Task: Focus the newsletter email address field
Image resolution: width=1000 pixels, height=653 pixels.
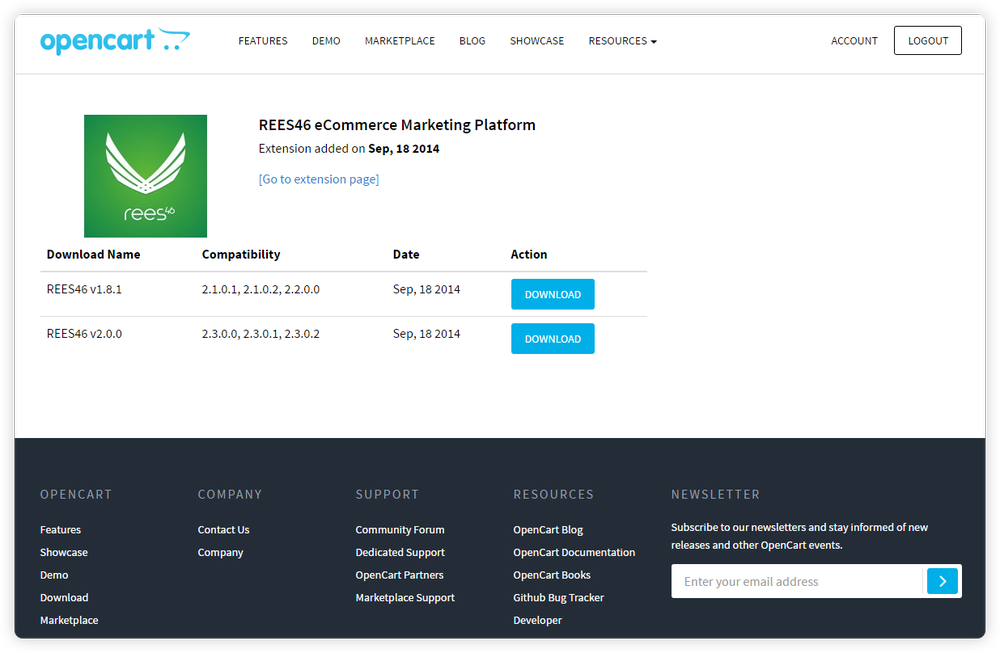Action: 797,581
